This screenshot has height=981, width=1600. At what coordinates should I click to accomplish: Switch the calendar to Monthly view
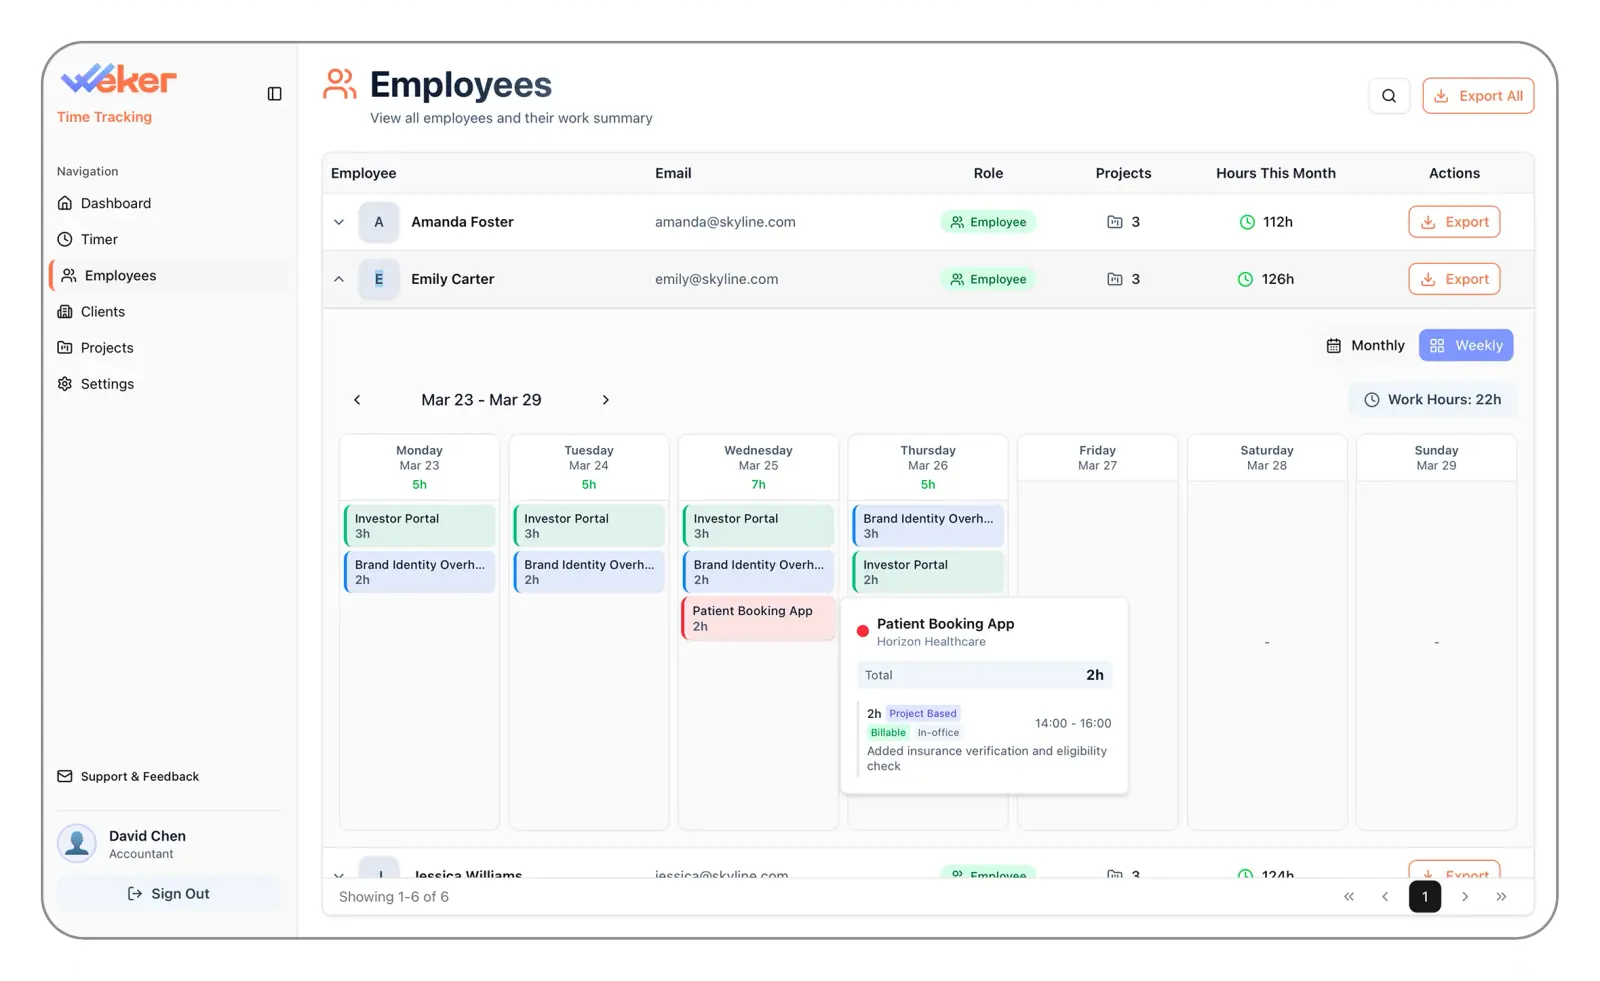pyautogui.click(x=1364, y=345)
